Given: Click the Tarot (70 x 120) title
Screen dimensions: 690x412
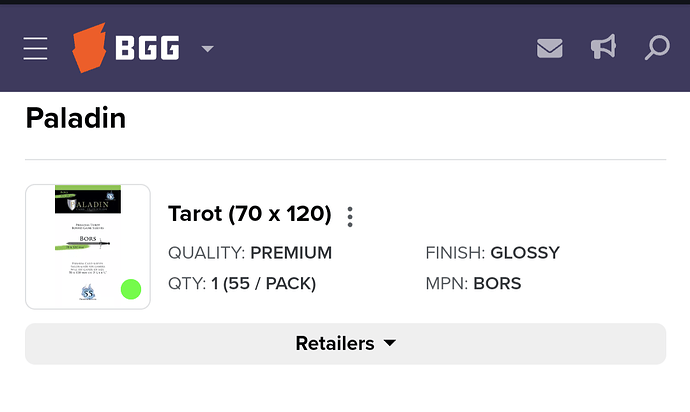Looking at the screenshot, I should (249, 214).
